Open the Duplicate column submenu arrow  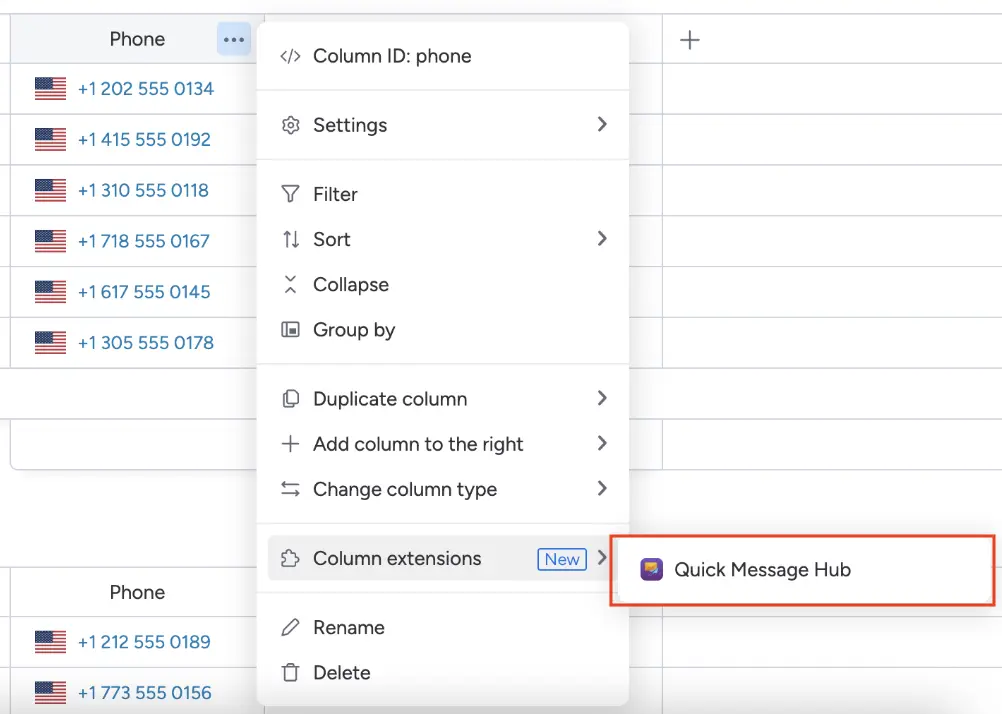point(602,398)
